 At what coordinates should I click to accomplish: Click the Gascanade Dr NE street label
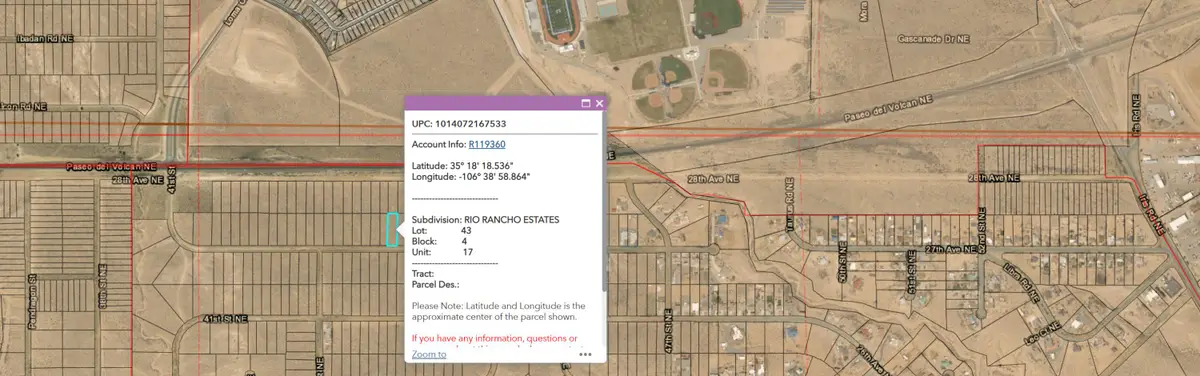click(x=934, y=39)
